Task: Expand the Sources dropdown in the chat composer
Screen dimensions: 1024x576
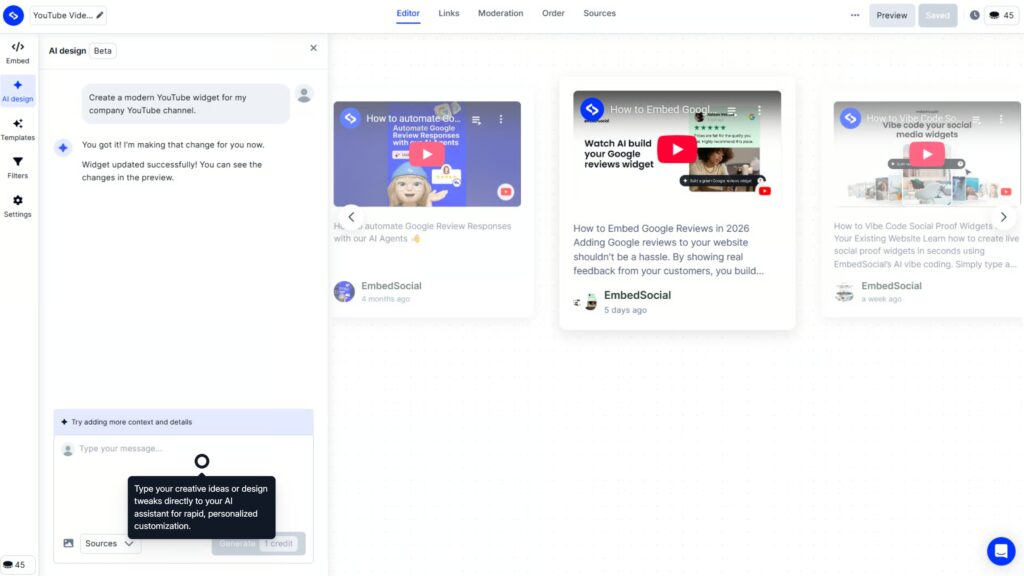Action: point(110,543)
